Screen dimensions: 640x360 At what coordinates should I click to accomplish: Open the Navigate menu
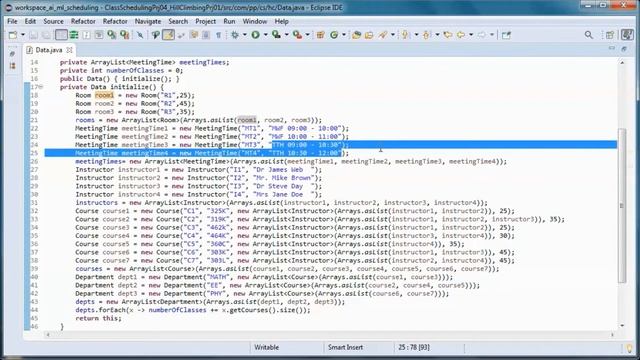pyautogui.click(x=148, y=21)
